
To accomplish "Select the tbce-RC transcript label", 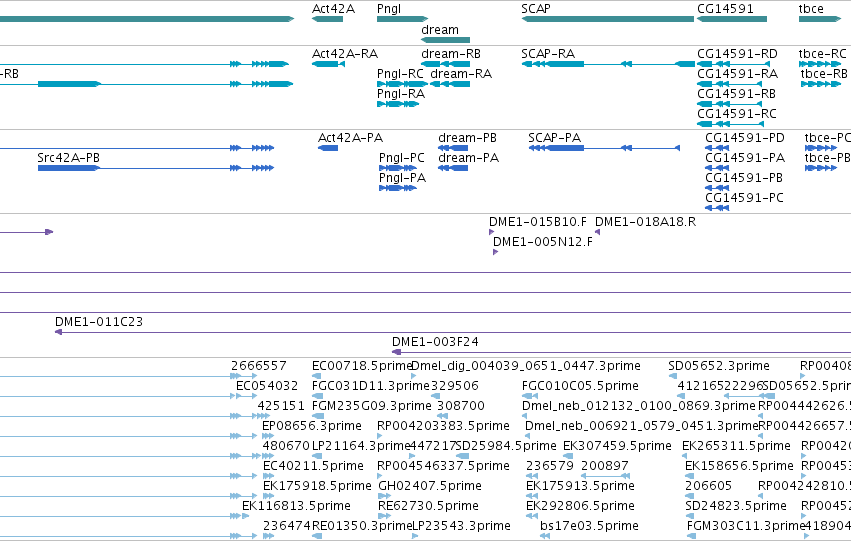I will coord(822,54).
